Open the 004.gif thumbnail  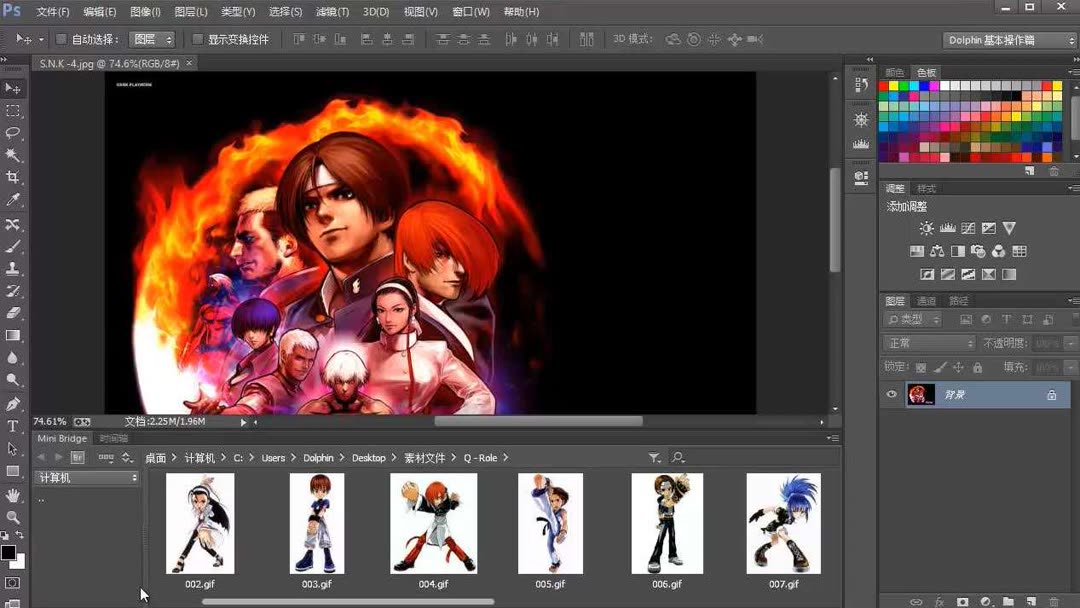click(433, 523)
